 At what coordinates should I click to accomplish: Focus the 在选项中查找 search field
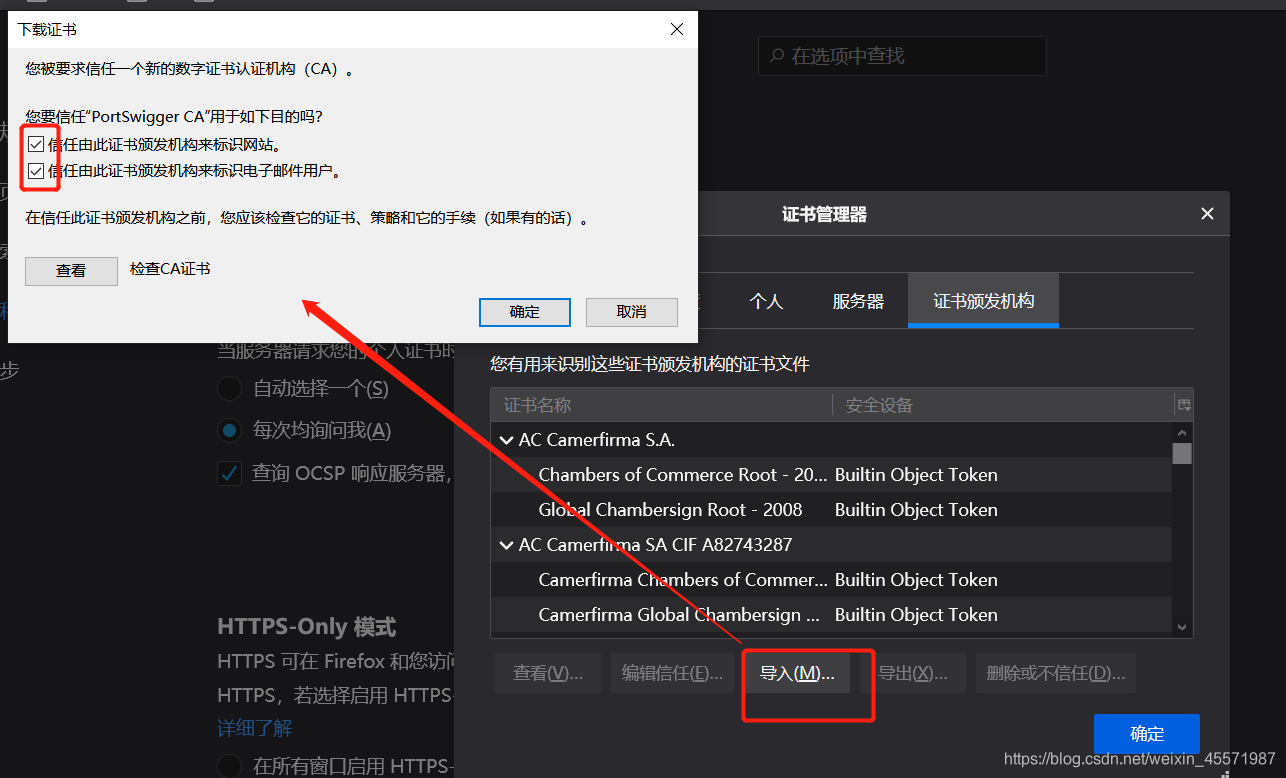pyautogui.click(x=902, y=56)
